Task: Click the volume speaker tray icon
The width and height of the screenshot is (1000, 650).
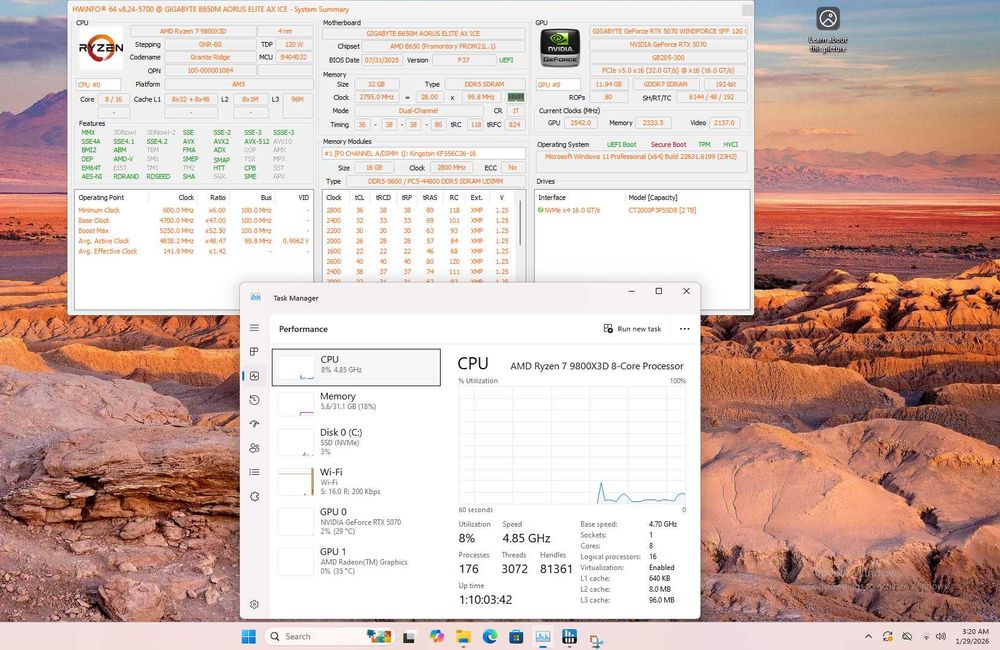Action: (941, 637)
